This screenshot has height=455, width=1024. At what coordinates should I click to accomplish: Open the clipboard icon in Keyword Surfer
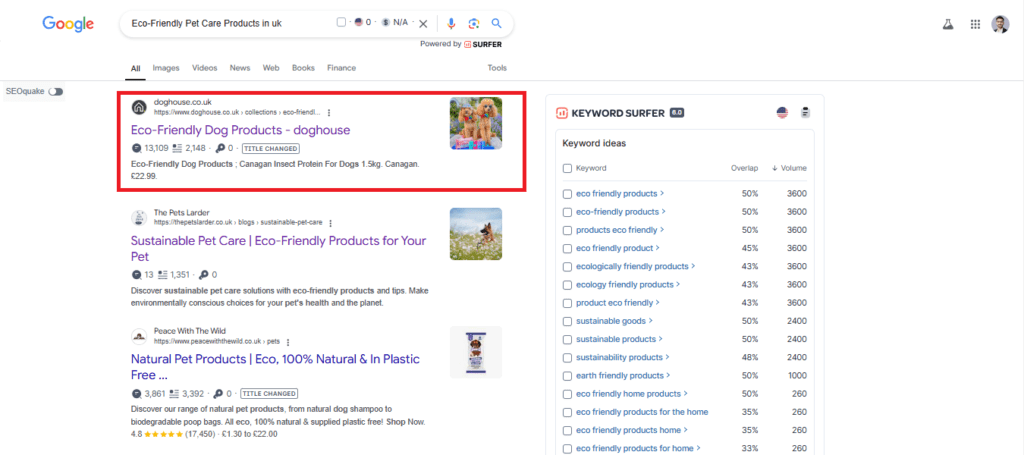click(805, 113)
